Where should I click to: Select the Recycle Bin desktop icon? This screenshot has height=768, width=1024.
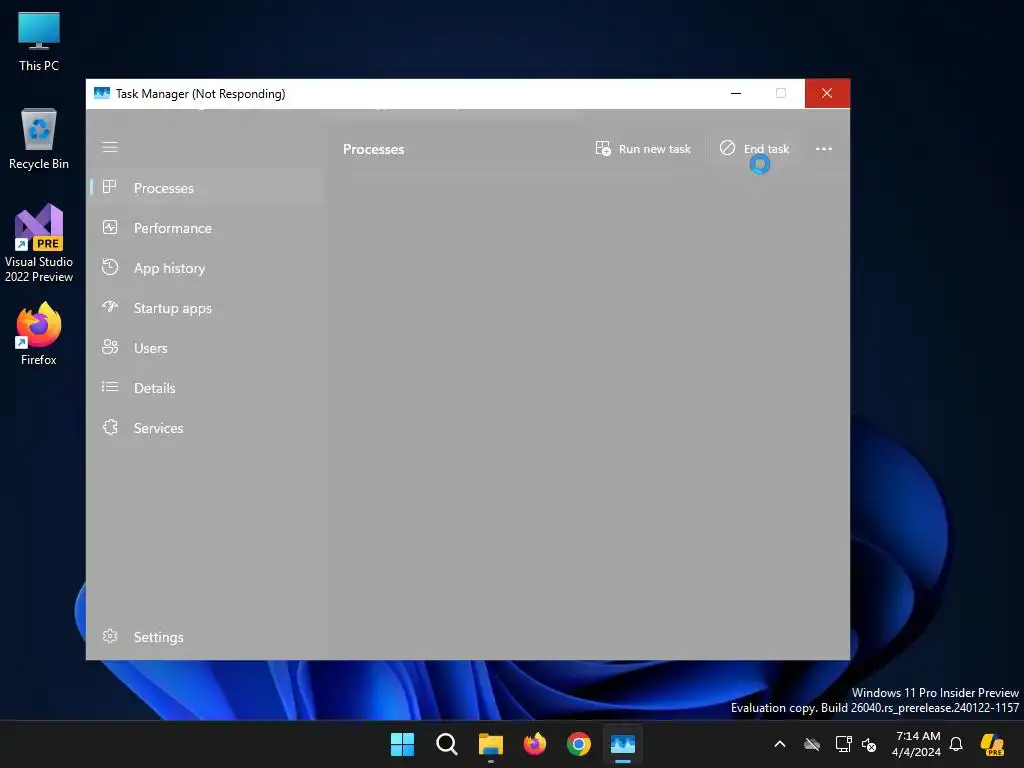(39, 140)
